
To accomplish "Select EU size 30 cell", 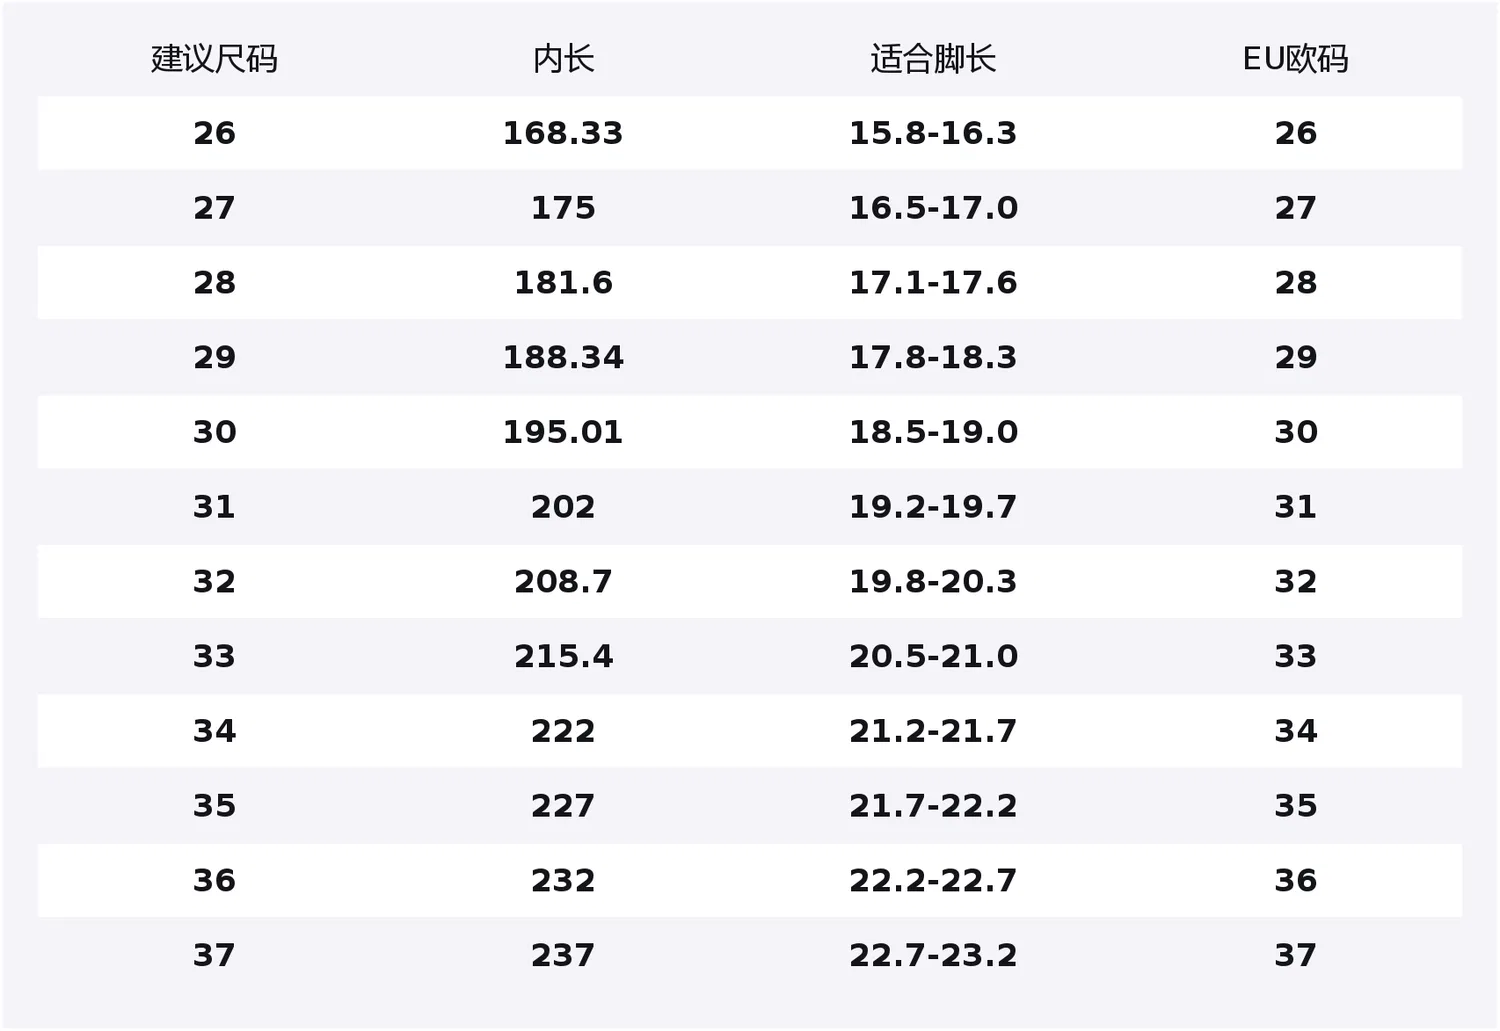I will coord(1295,432).
